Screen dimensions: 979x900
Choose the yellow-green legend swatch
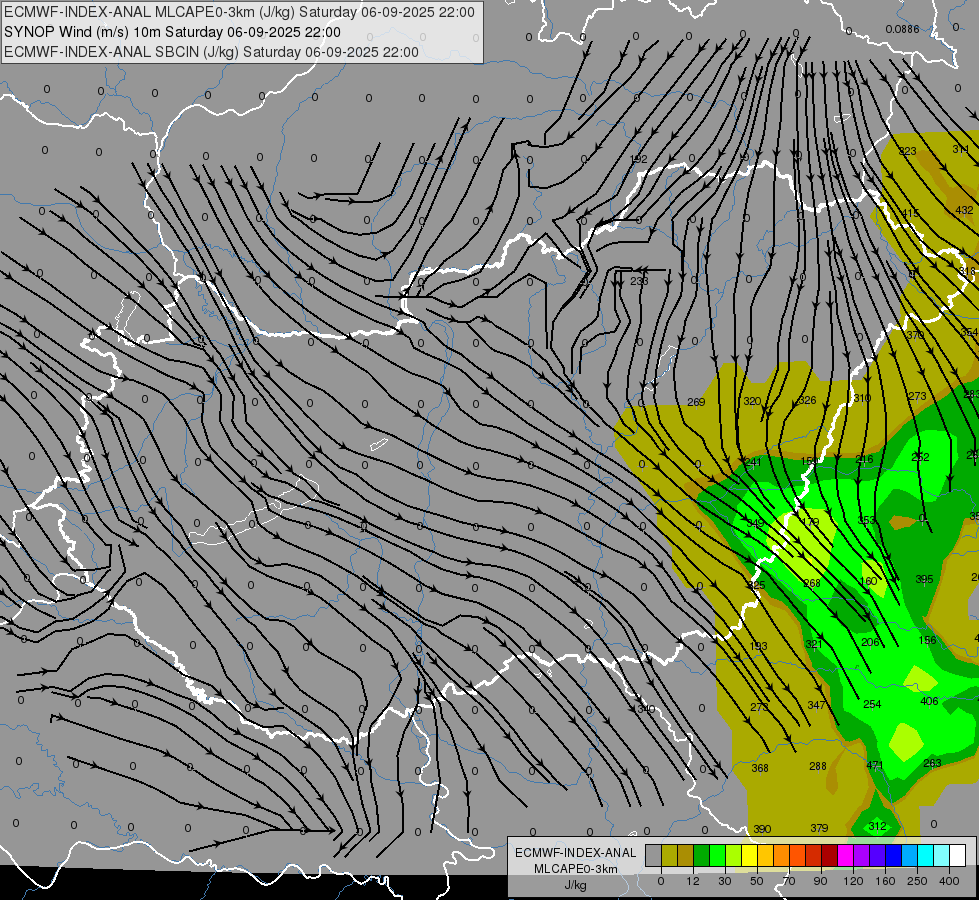[733, 855]
